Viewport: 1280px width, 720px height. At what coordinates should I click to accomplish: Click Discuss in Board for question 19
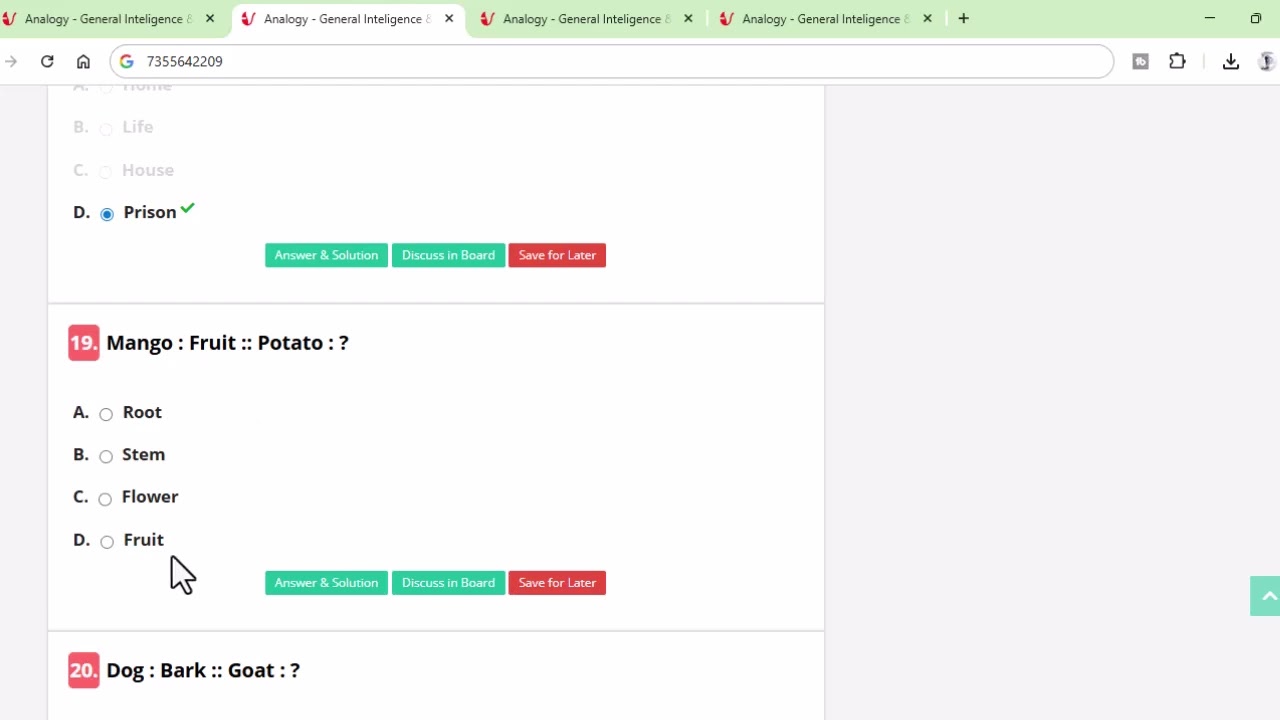pos(448,583)
